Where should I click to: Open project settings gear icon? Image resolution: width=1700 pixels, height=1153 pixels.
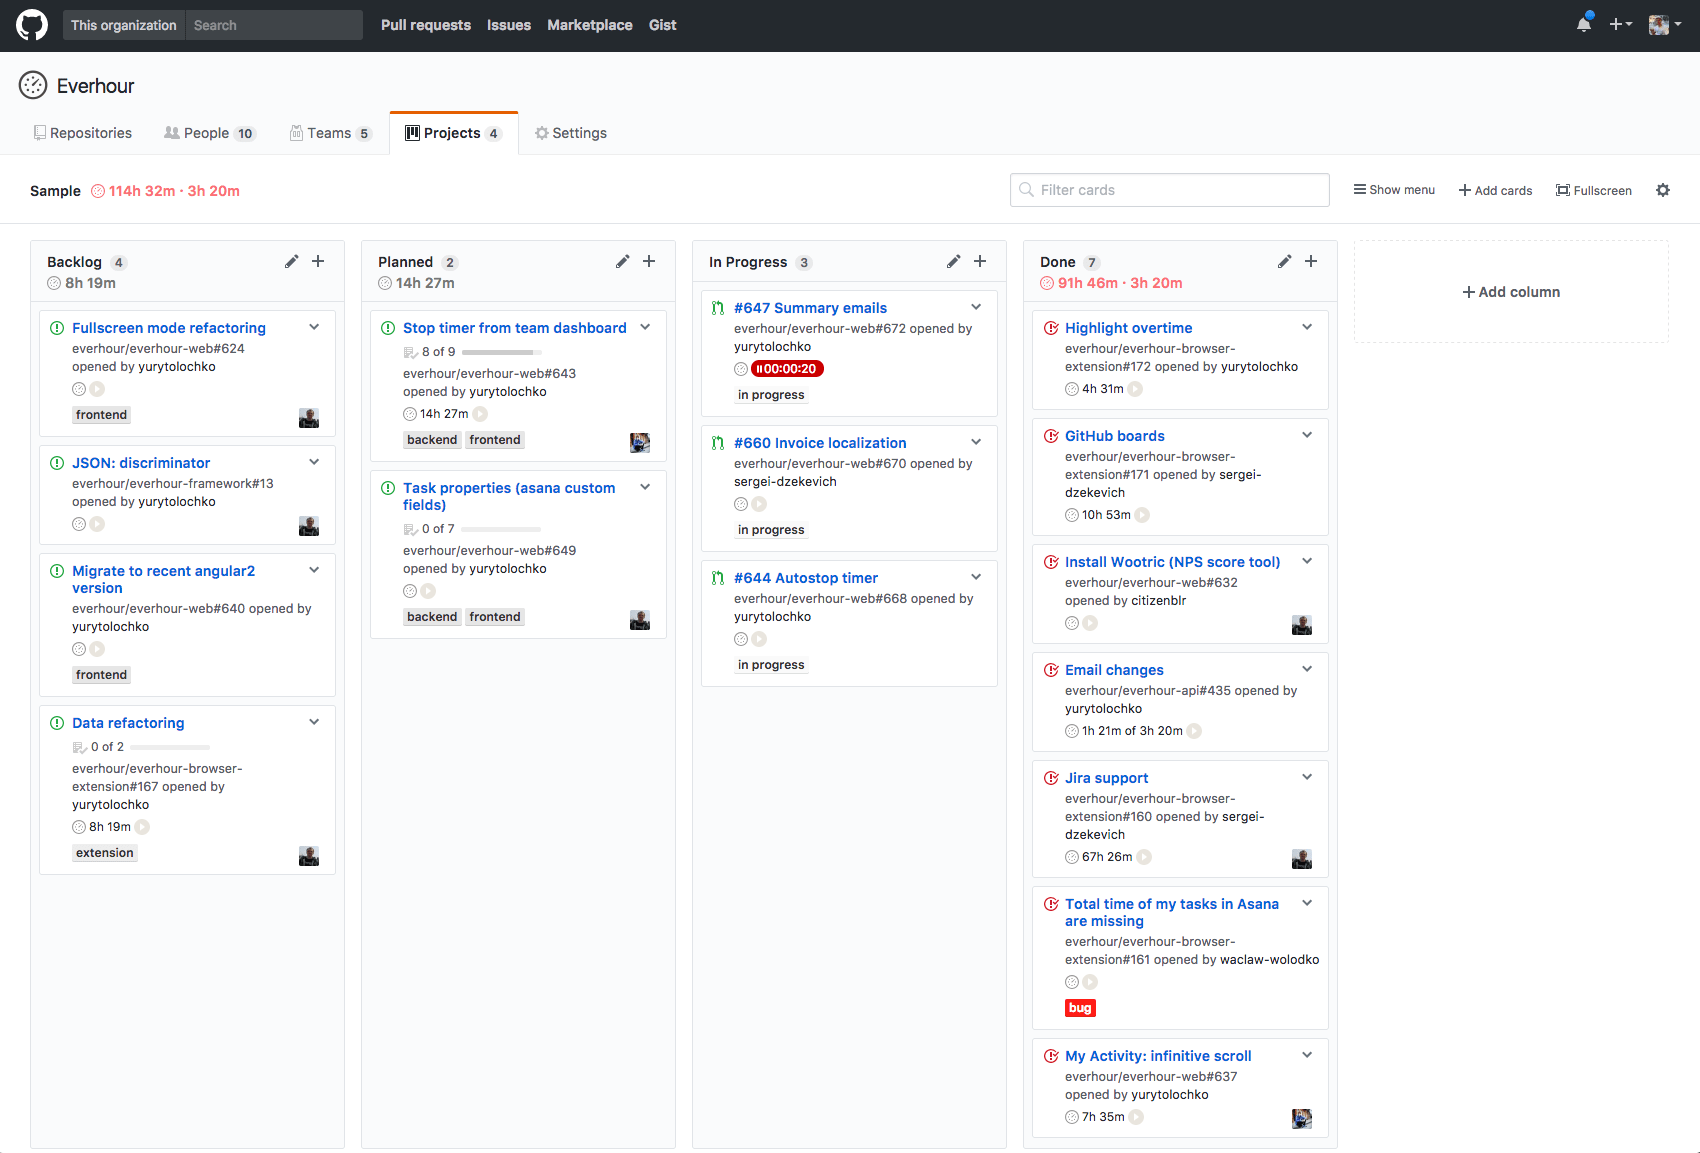pos(1663,190)
